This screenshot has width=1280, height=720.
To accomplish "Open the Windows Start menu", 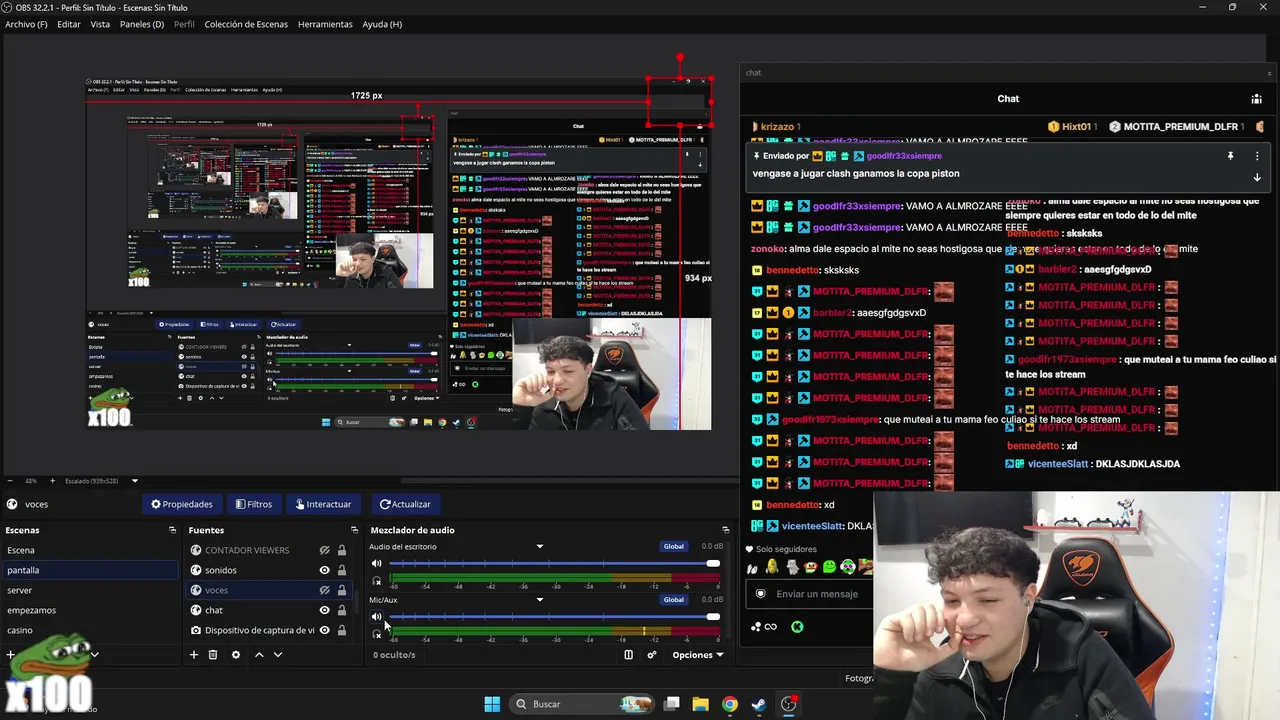I will [x=492, y=704].
